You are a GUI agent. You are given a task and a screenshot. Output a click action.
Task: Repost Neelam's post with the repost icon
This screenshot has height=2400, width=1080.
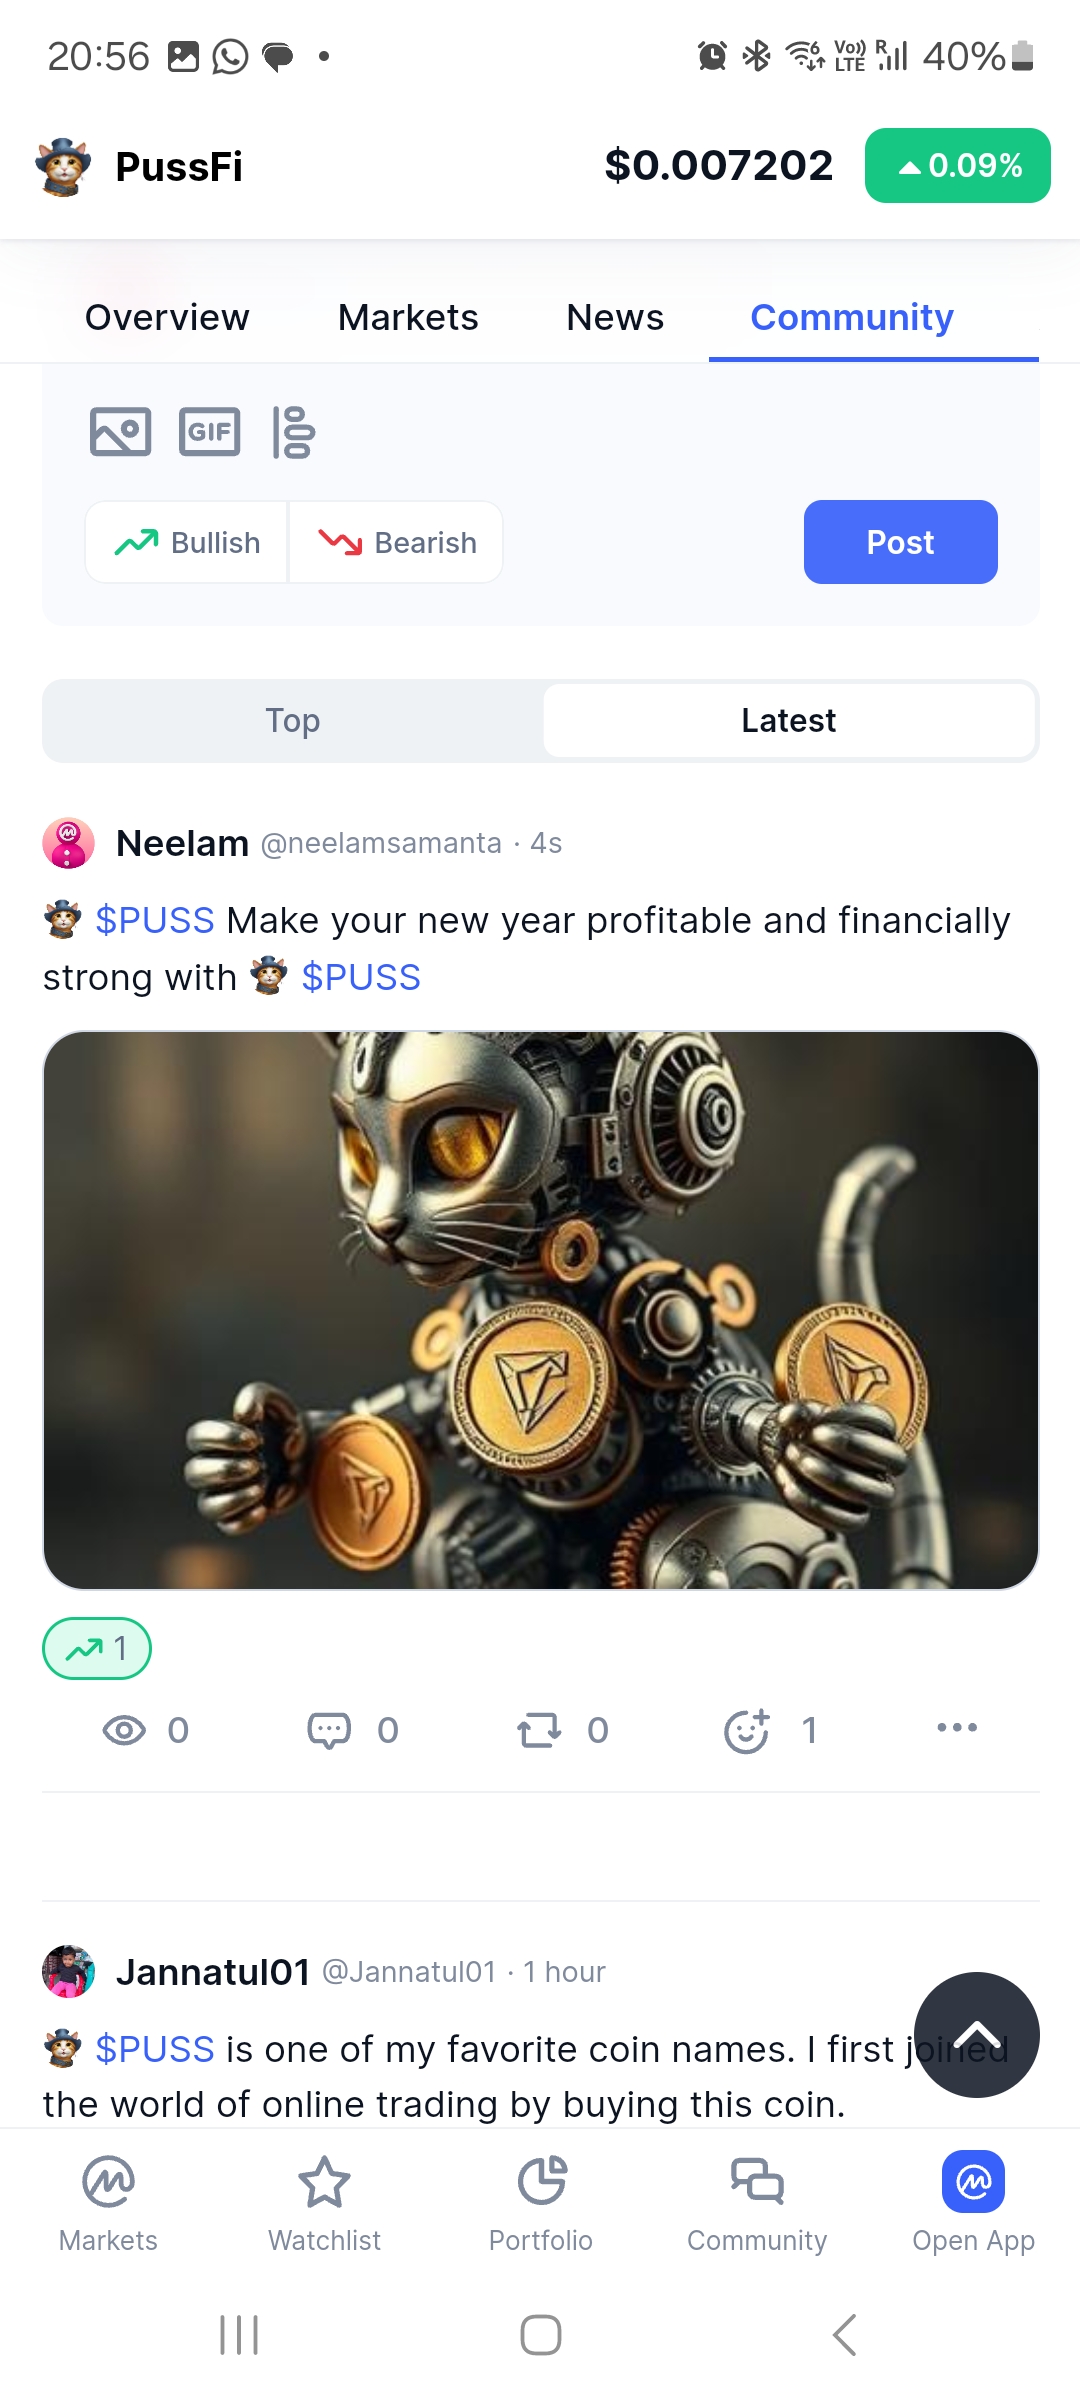539,1730
